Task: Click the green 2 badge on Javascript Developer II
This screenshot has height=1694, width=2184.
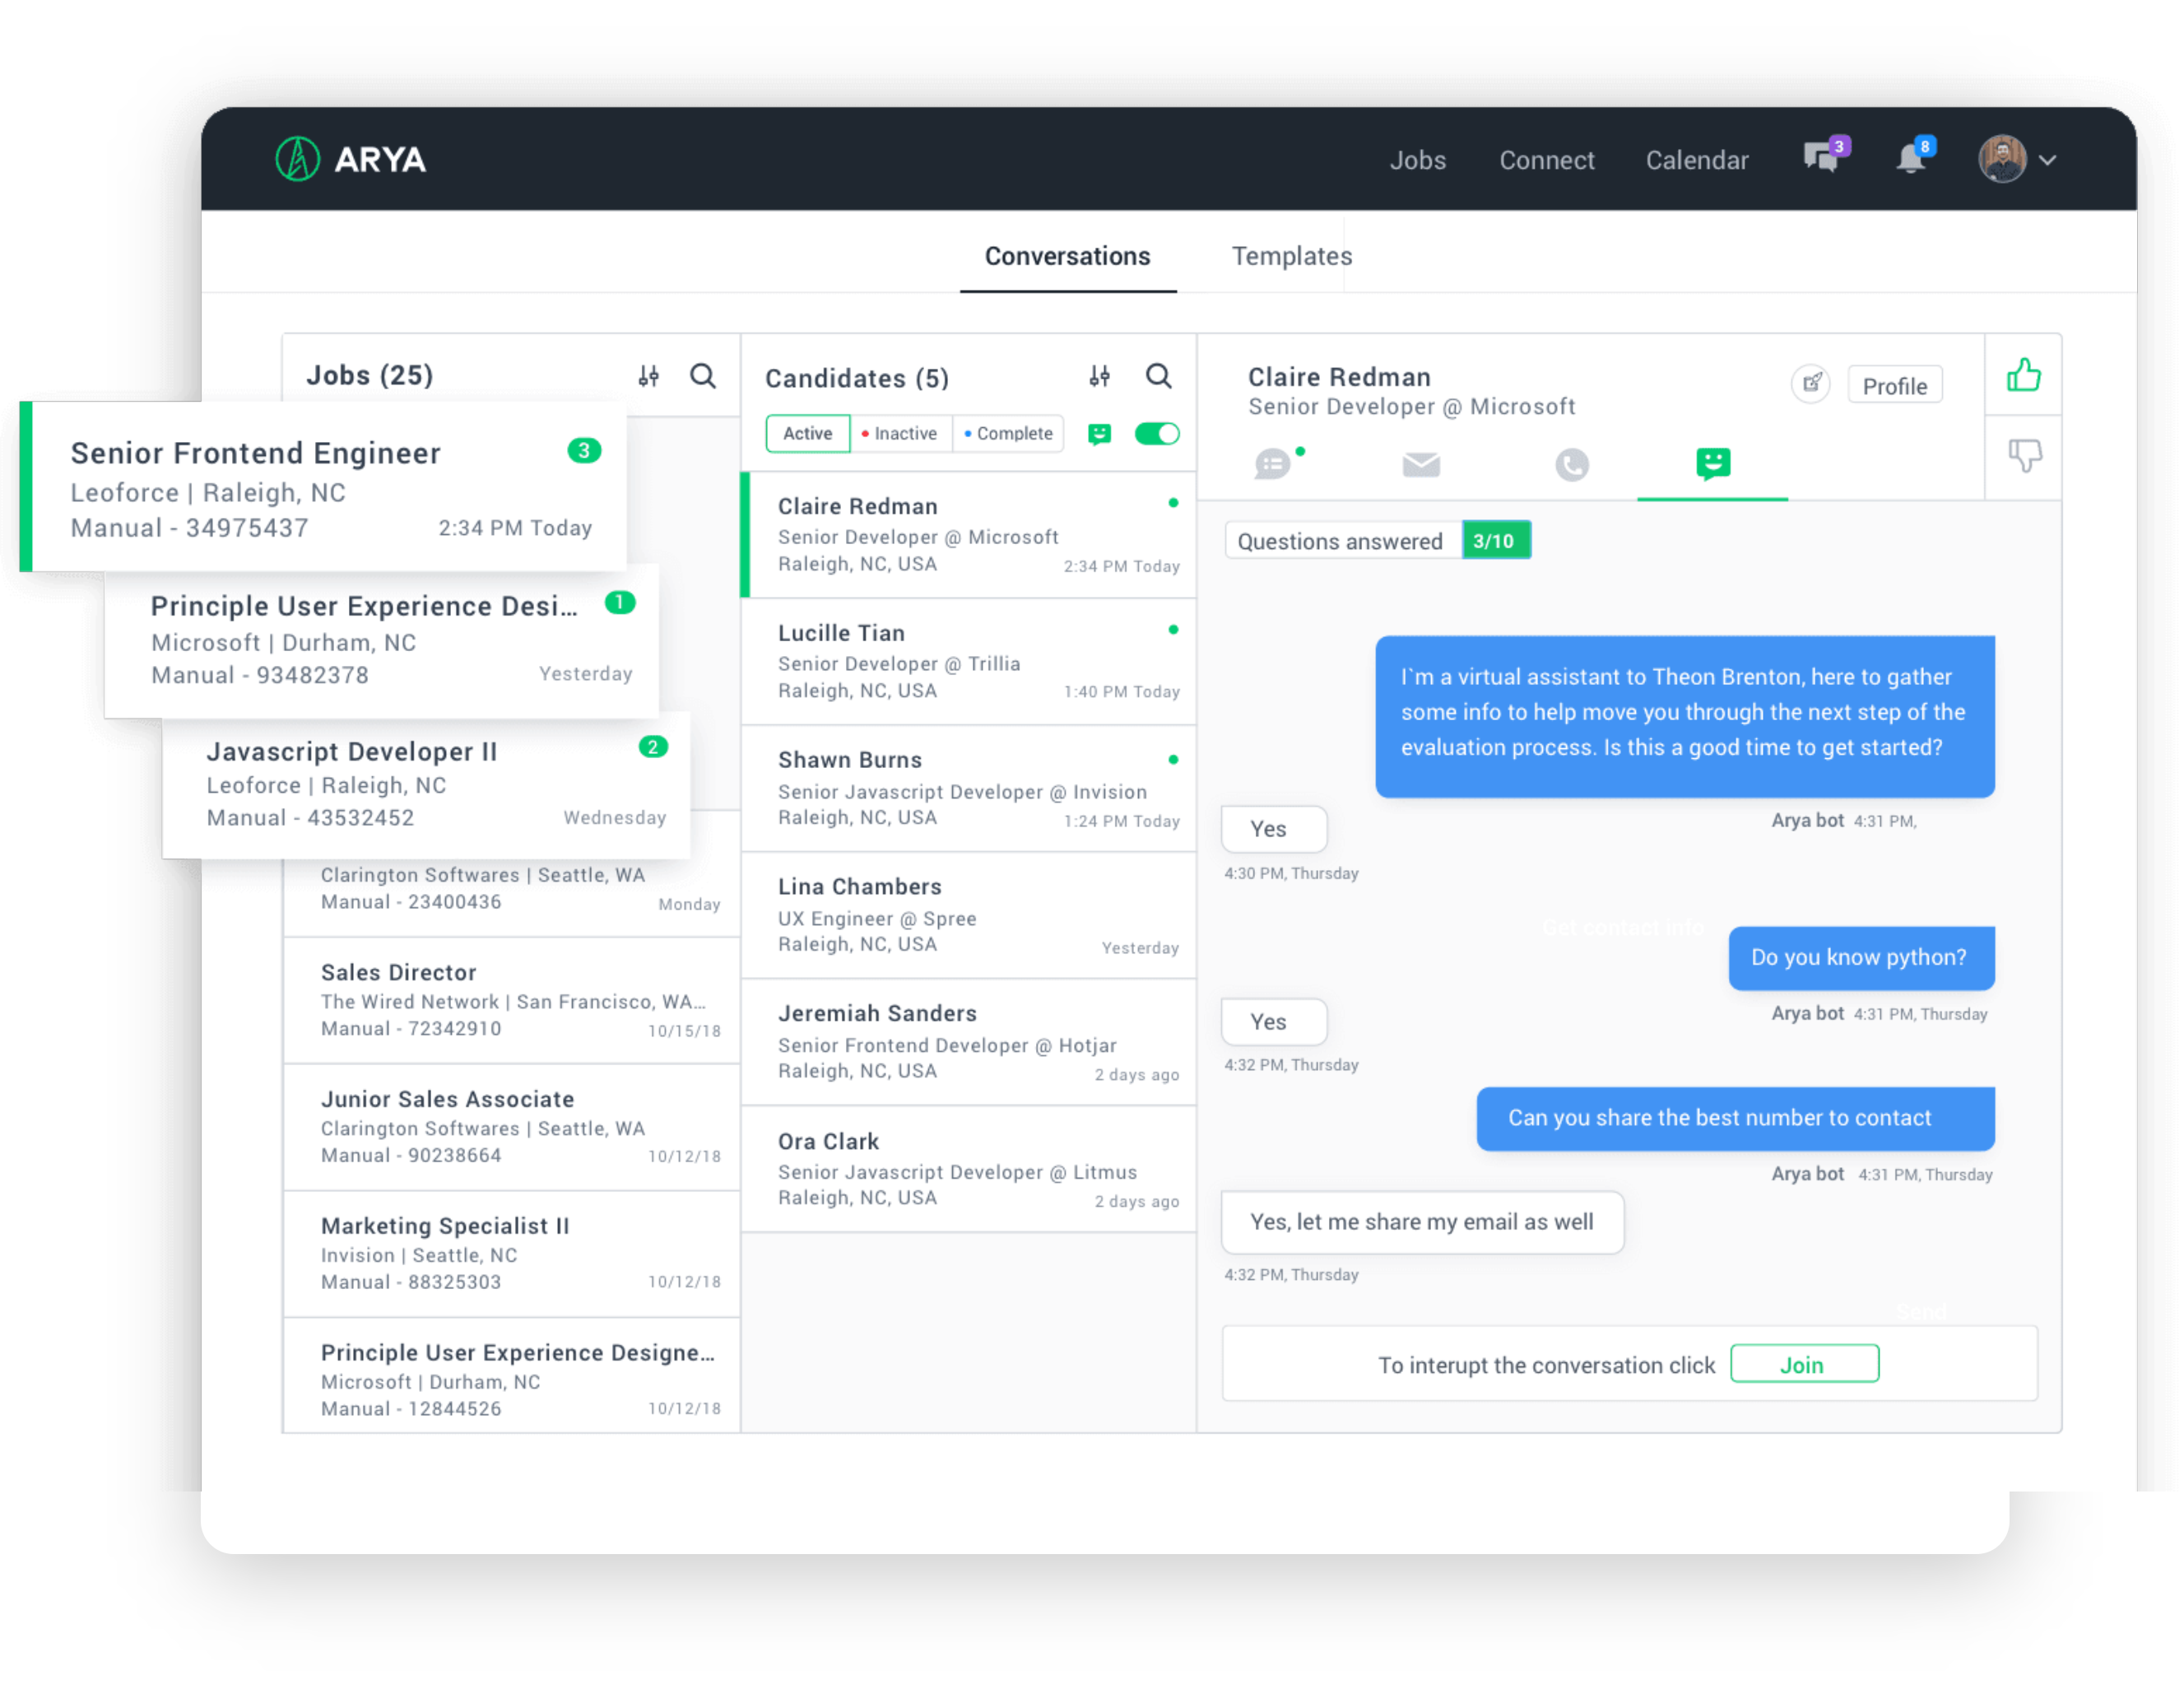Action: (653, 747)
